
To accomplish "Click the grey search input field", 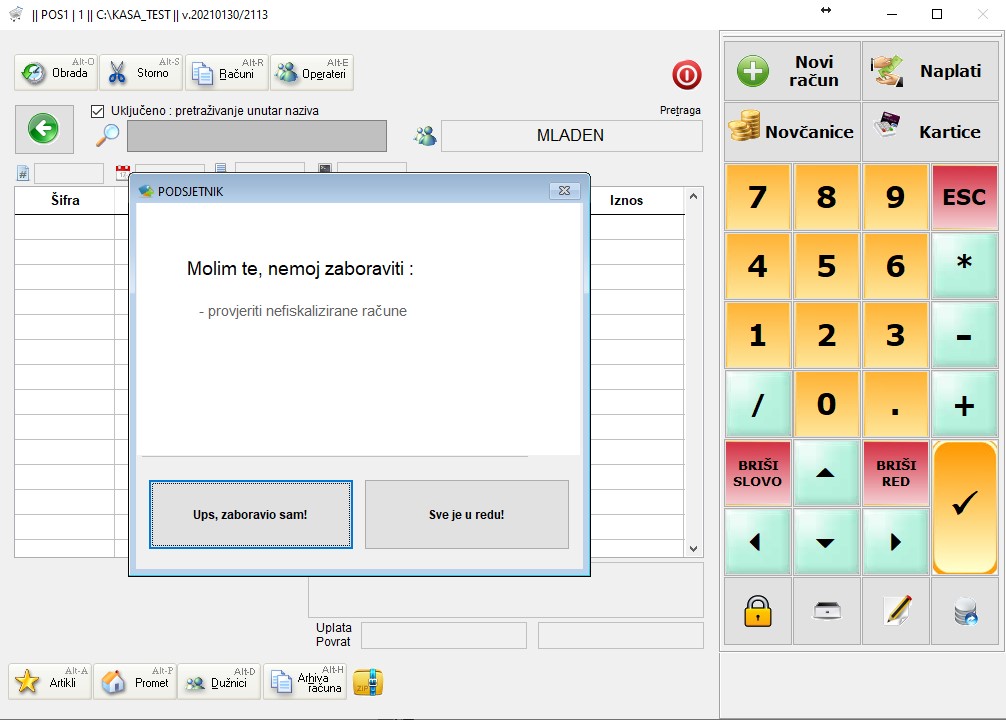I will tap(256, 136).
